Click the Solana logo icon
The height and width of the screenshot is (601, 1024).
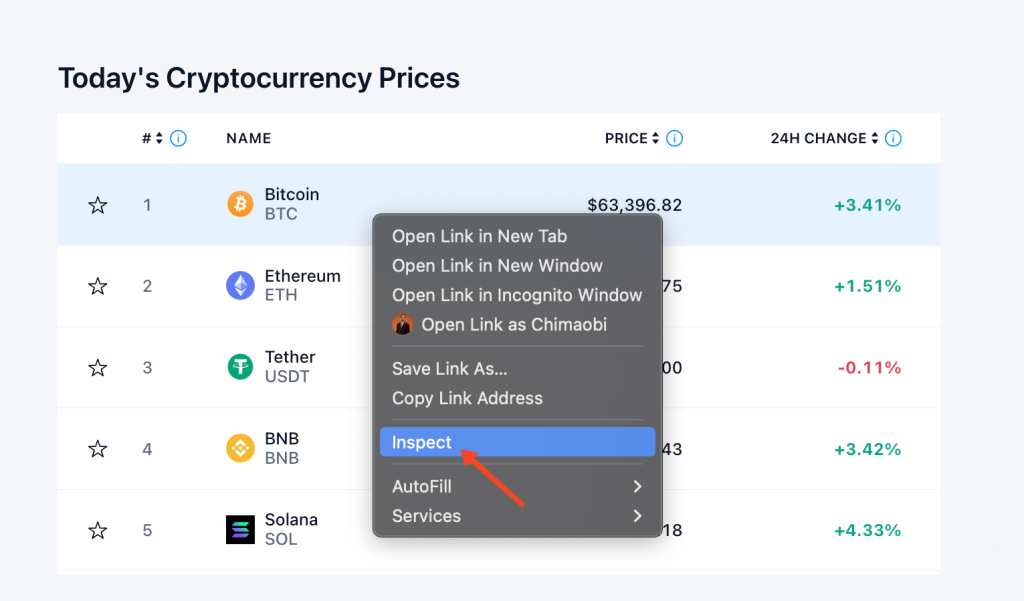coord(240,530)
